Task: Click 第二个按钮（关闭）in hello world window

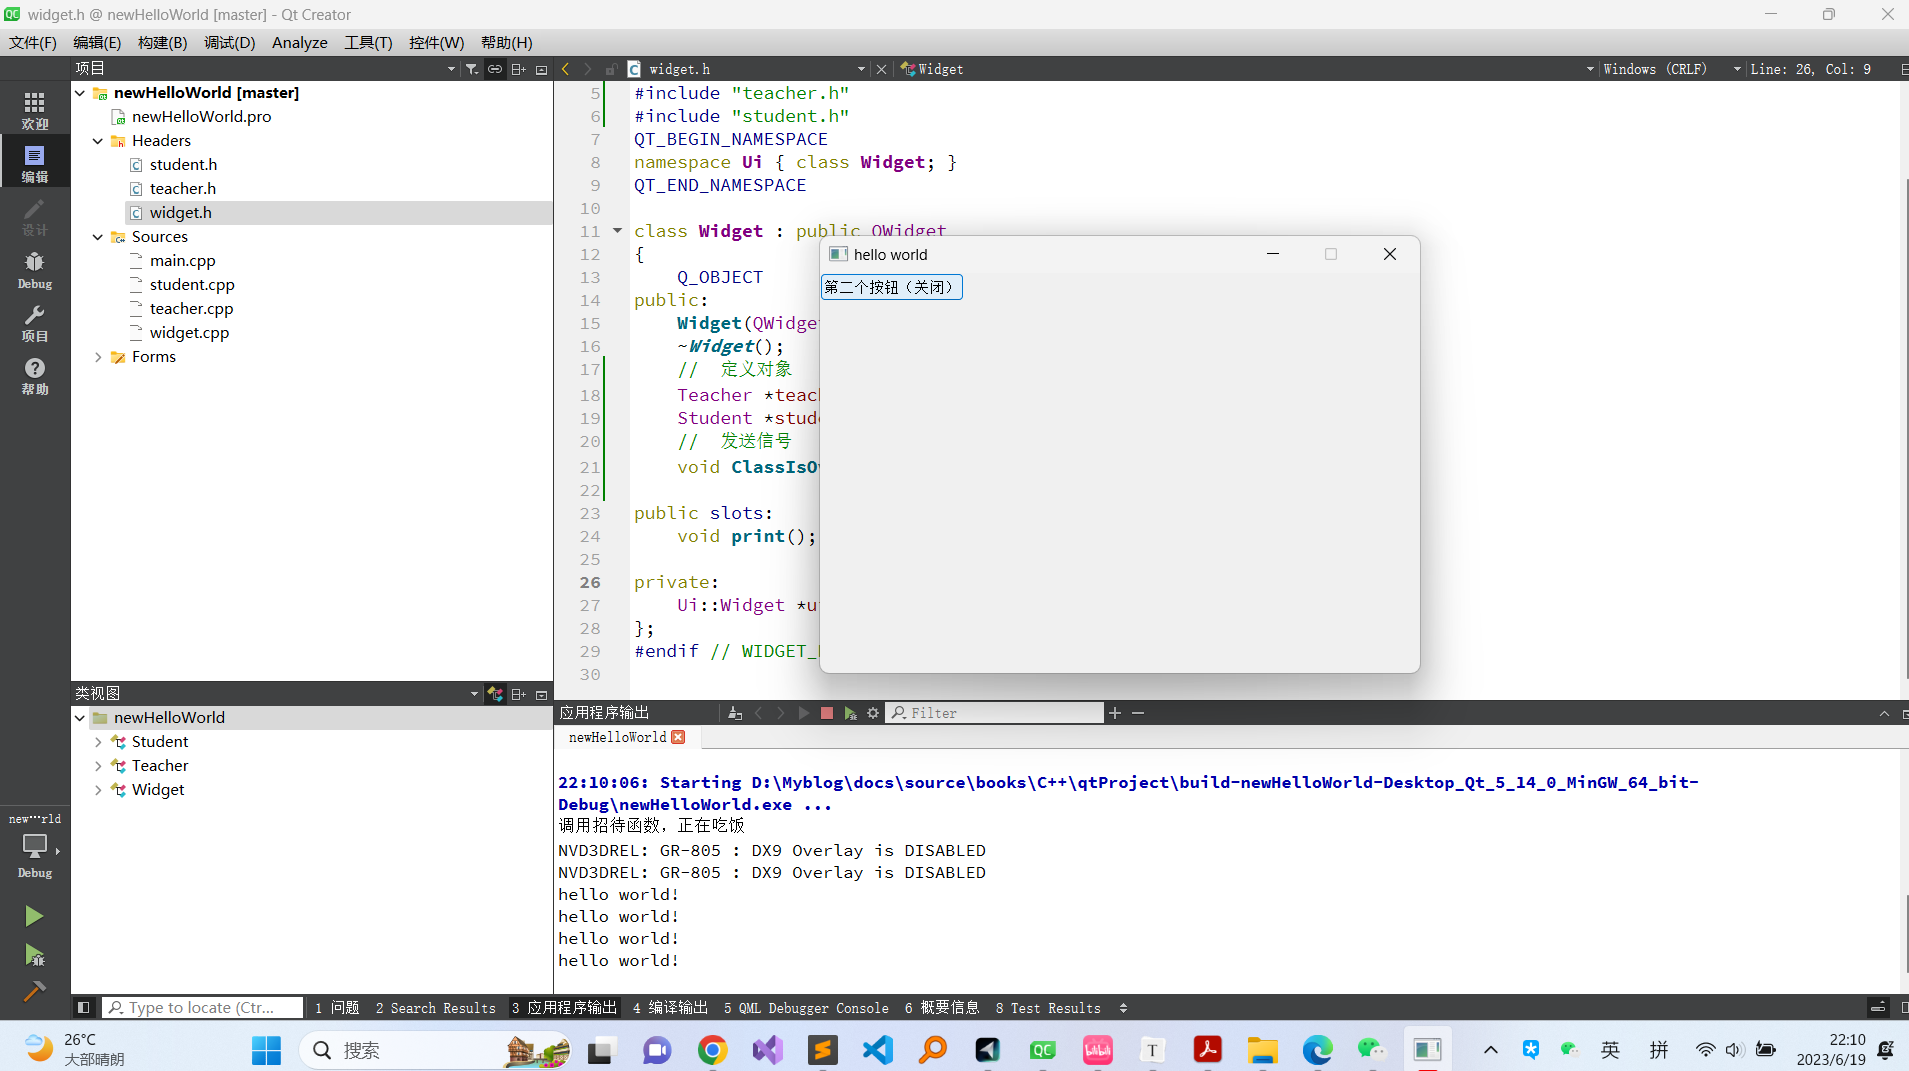Action: pyautogui.click(x=891, y=287)
